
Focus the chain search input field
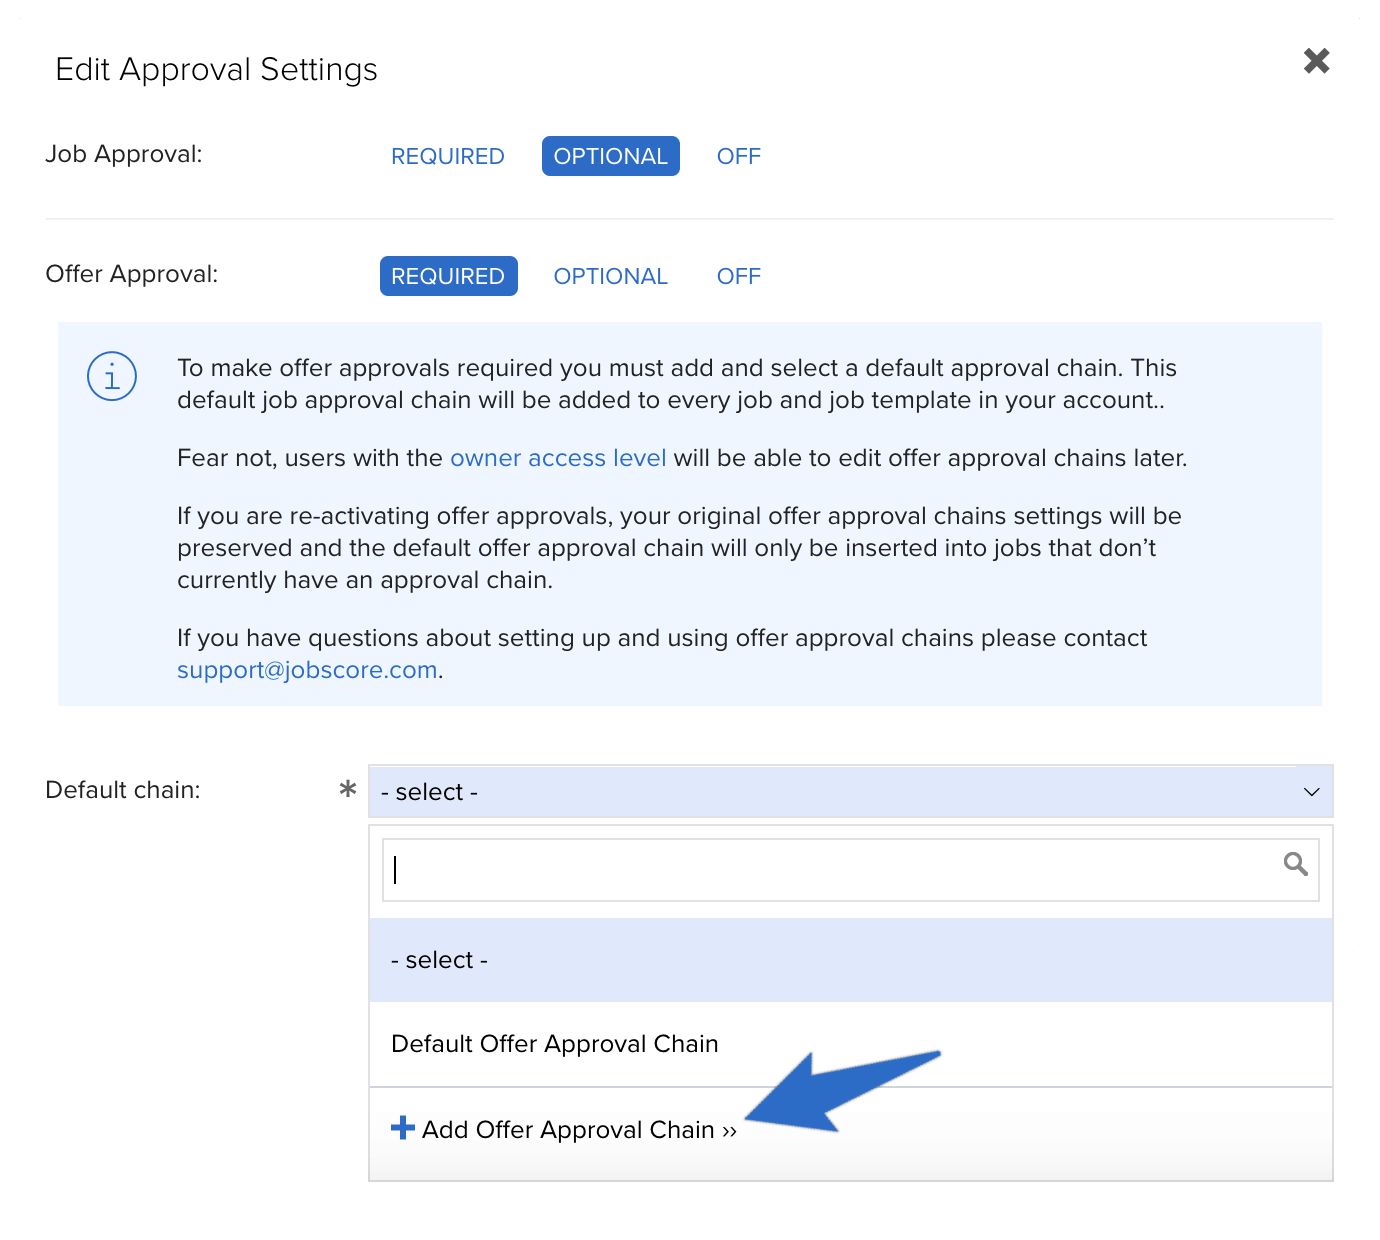(851, 869)
